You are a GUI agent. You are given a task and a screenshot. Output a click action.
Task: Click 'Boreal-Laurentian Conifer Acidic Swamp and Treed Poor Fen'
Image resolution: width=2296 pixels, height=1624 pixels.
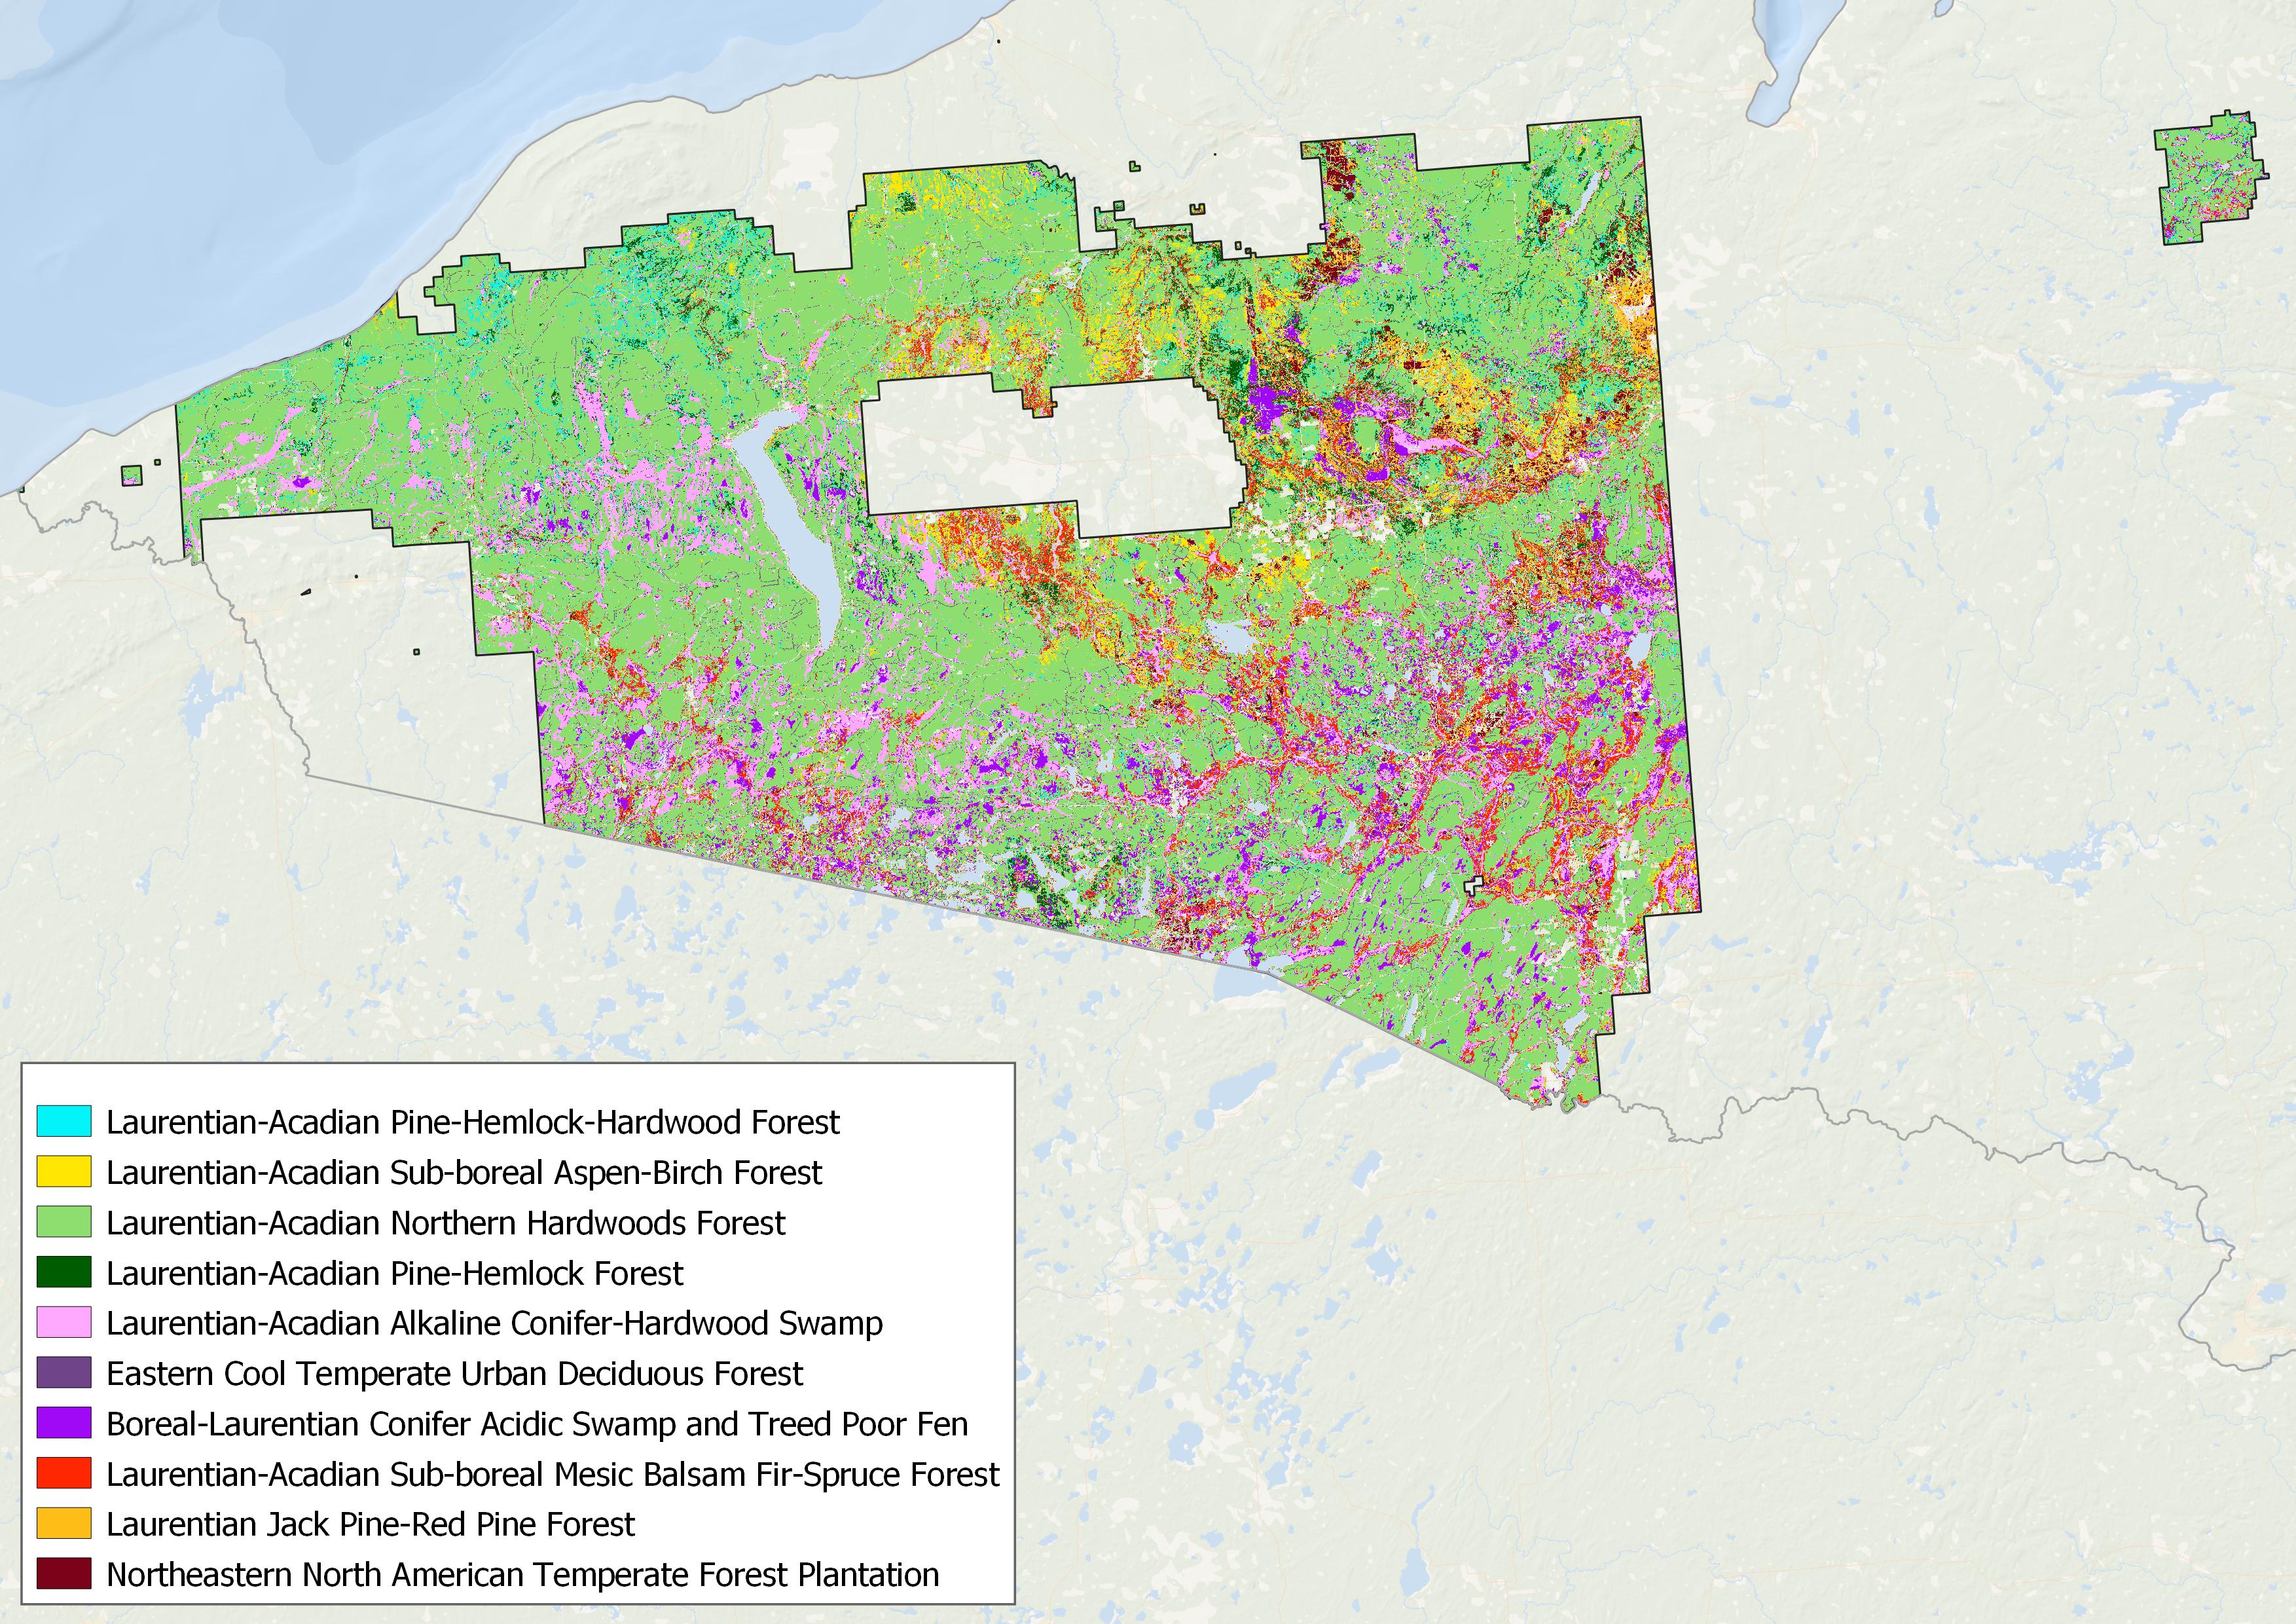click(x=538, y=1423)
